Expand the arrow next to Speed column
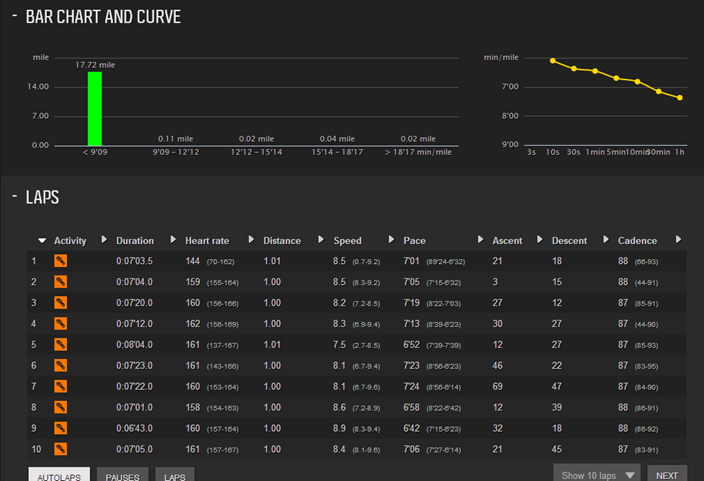Image resolution: width=704 pixels, height=481 pixels. point(391,239)
